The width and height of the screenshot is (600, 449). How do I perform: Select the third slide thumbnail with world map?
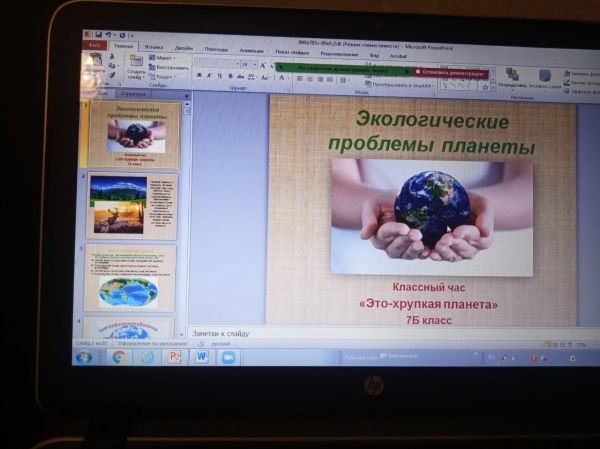tap(131, 277)
